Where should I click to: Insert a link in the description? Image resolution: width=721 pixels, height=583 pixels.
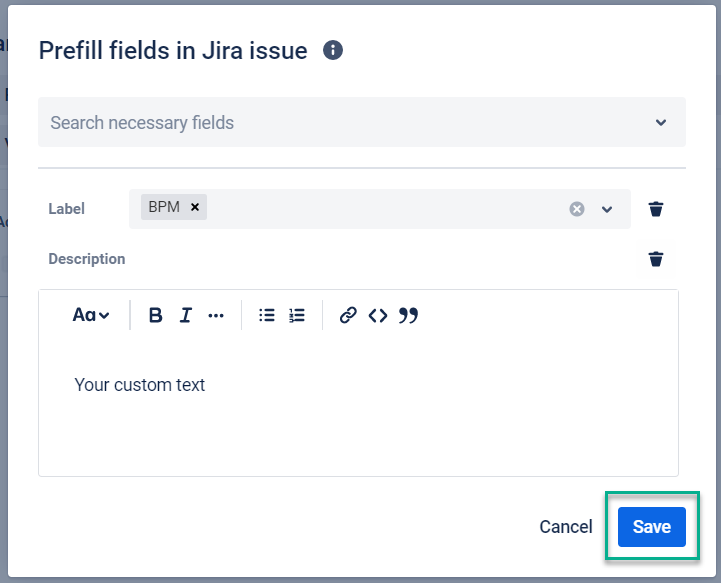[x=348, y=316]
